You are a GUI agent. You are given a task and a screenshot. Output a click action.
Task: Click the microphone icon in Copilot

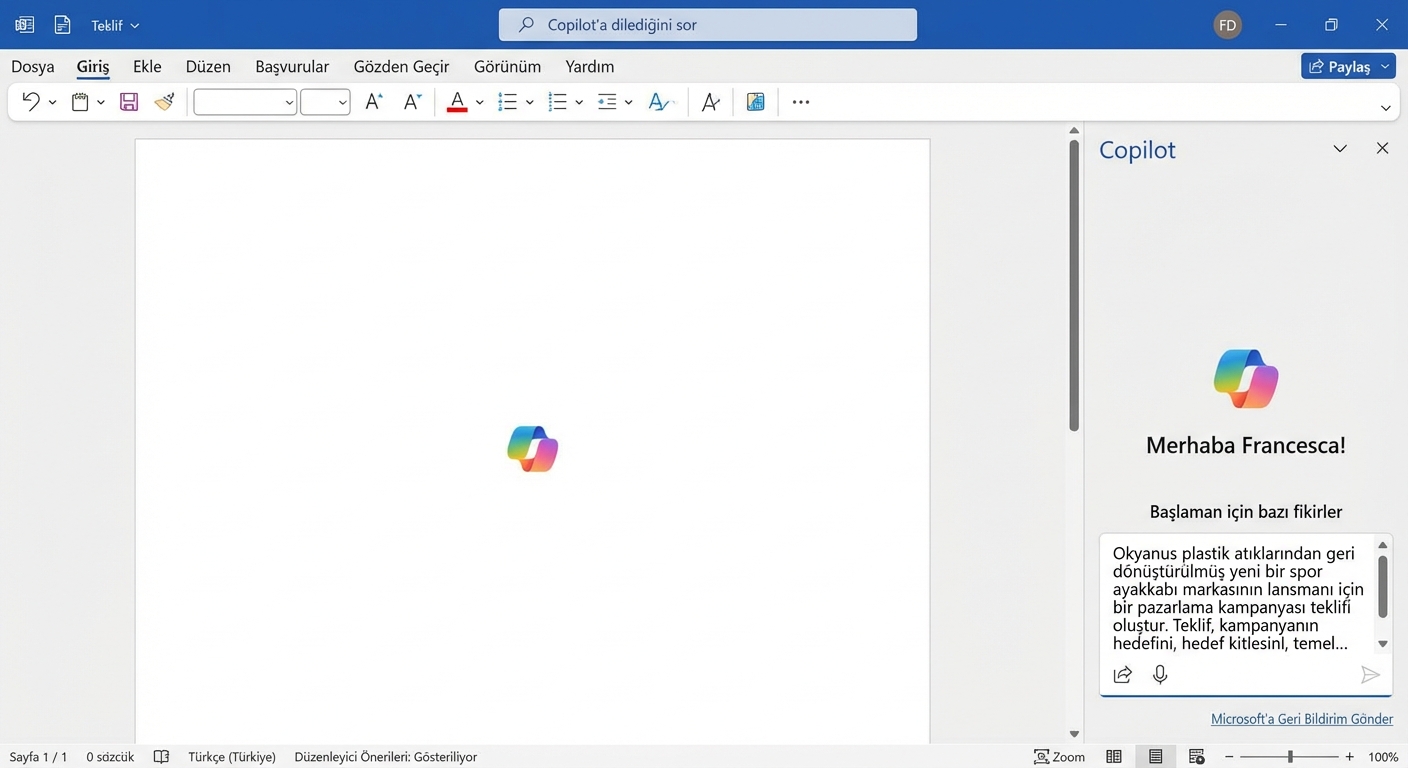point(1160,675)
